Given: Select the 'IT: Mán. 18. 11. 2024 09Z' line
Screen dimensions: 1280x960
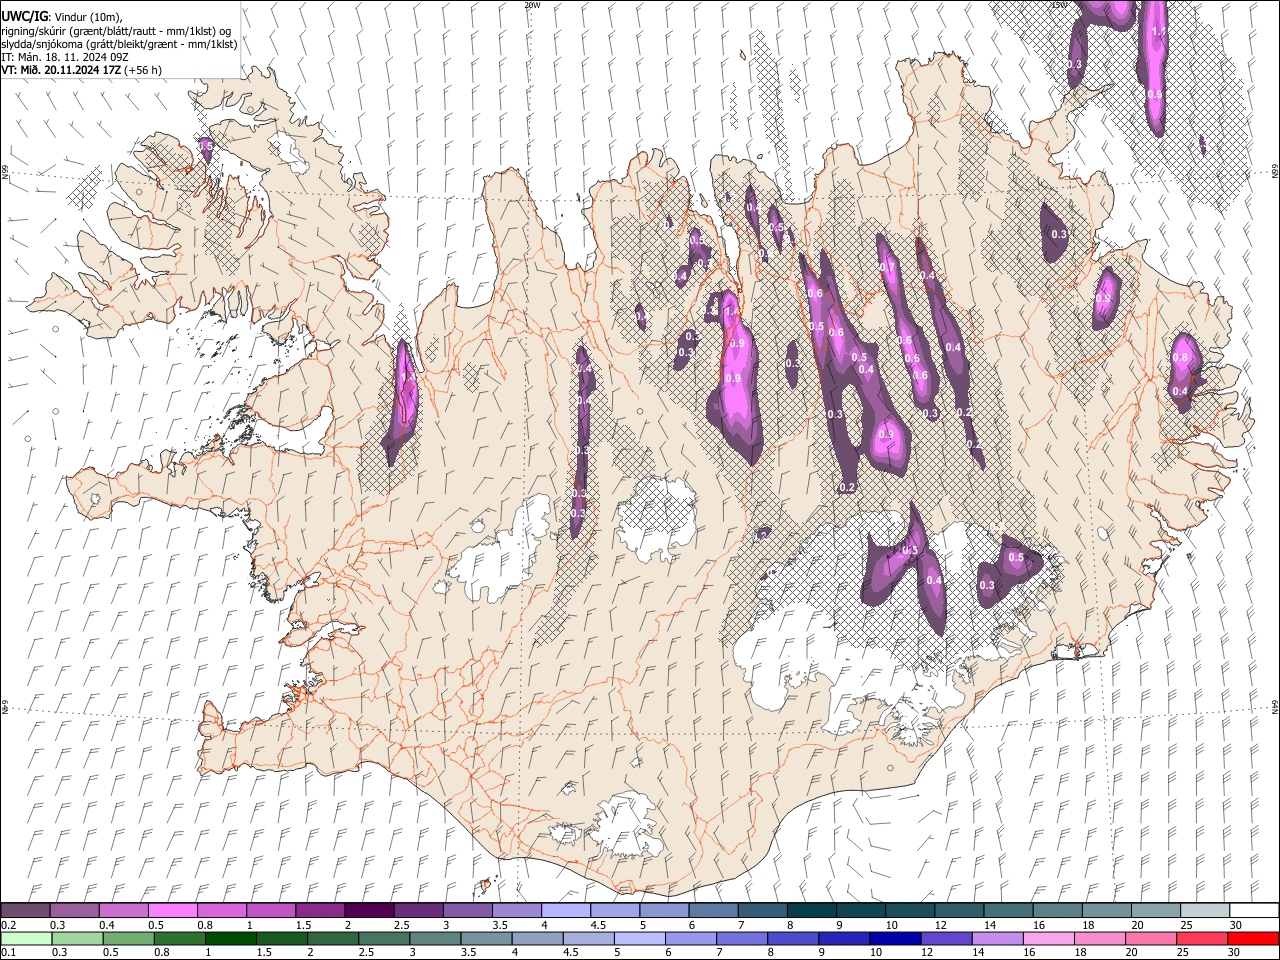Looking at the screenshot, I should (65, 57).
